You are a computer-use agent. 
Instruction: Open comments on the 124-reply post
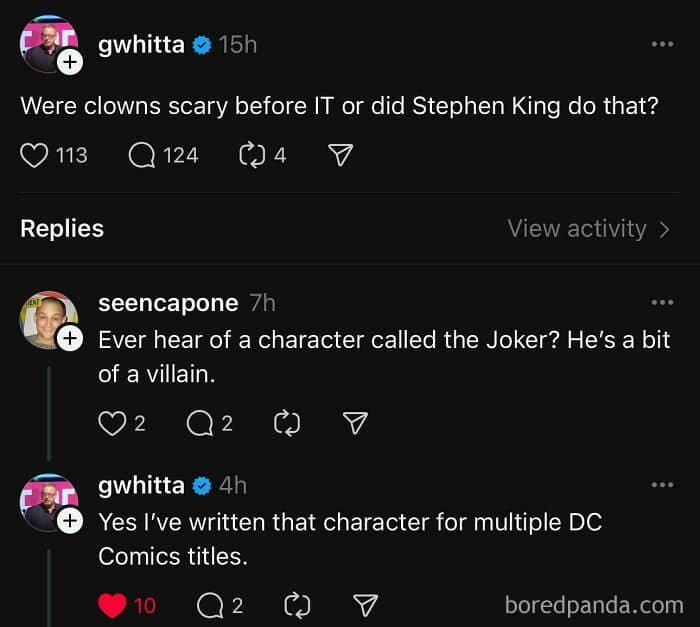pyautogui.click(x=143, y=155)
